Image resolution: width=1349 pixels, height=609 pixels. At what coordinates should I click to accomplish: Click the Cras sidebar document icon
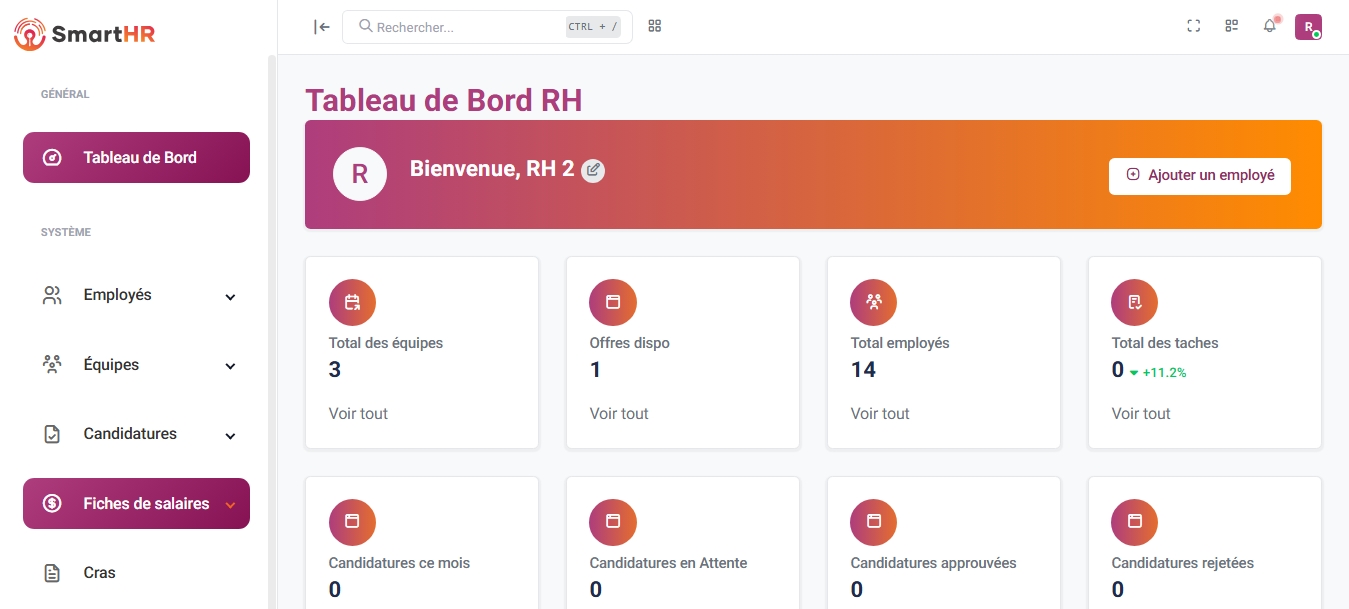(51, 572)
